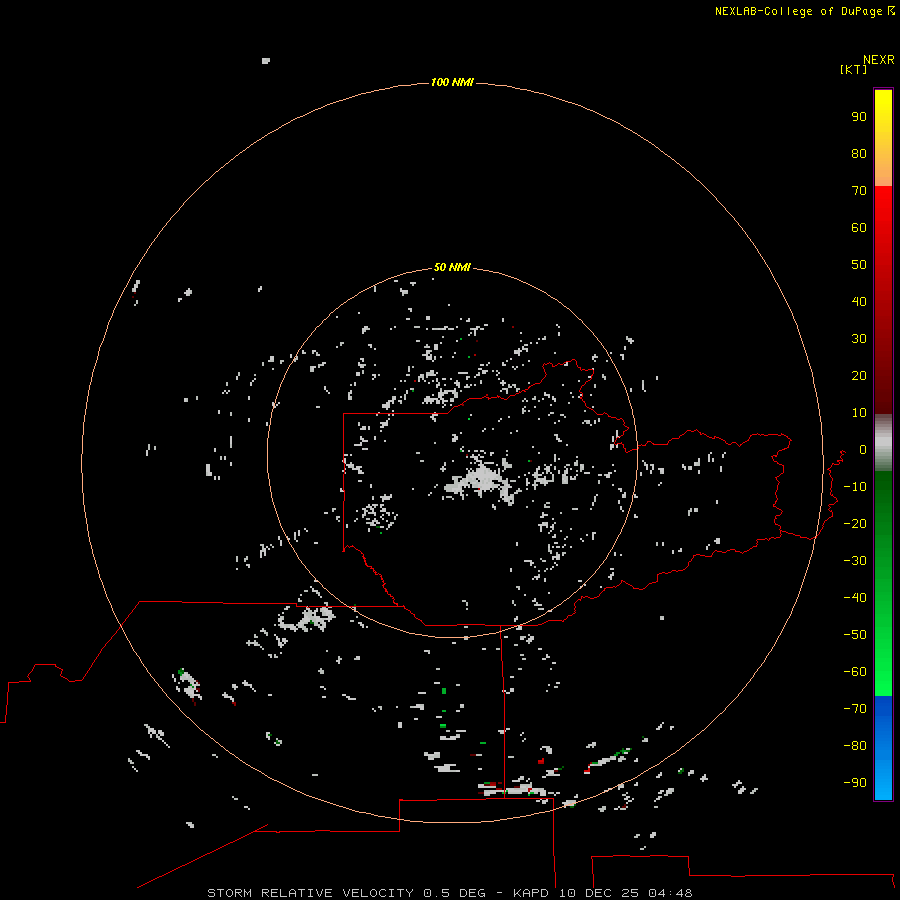Screen dimensions: 900x900
Task: Click the 60 value on the velocity scale
Action: (859, 227)
